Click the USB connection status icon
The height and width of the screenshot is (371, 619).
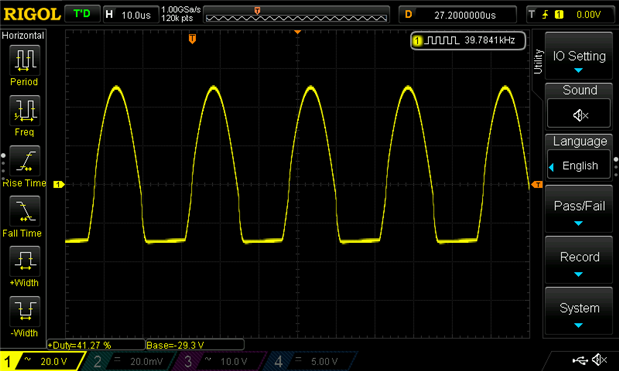580,360
